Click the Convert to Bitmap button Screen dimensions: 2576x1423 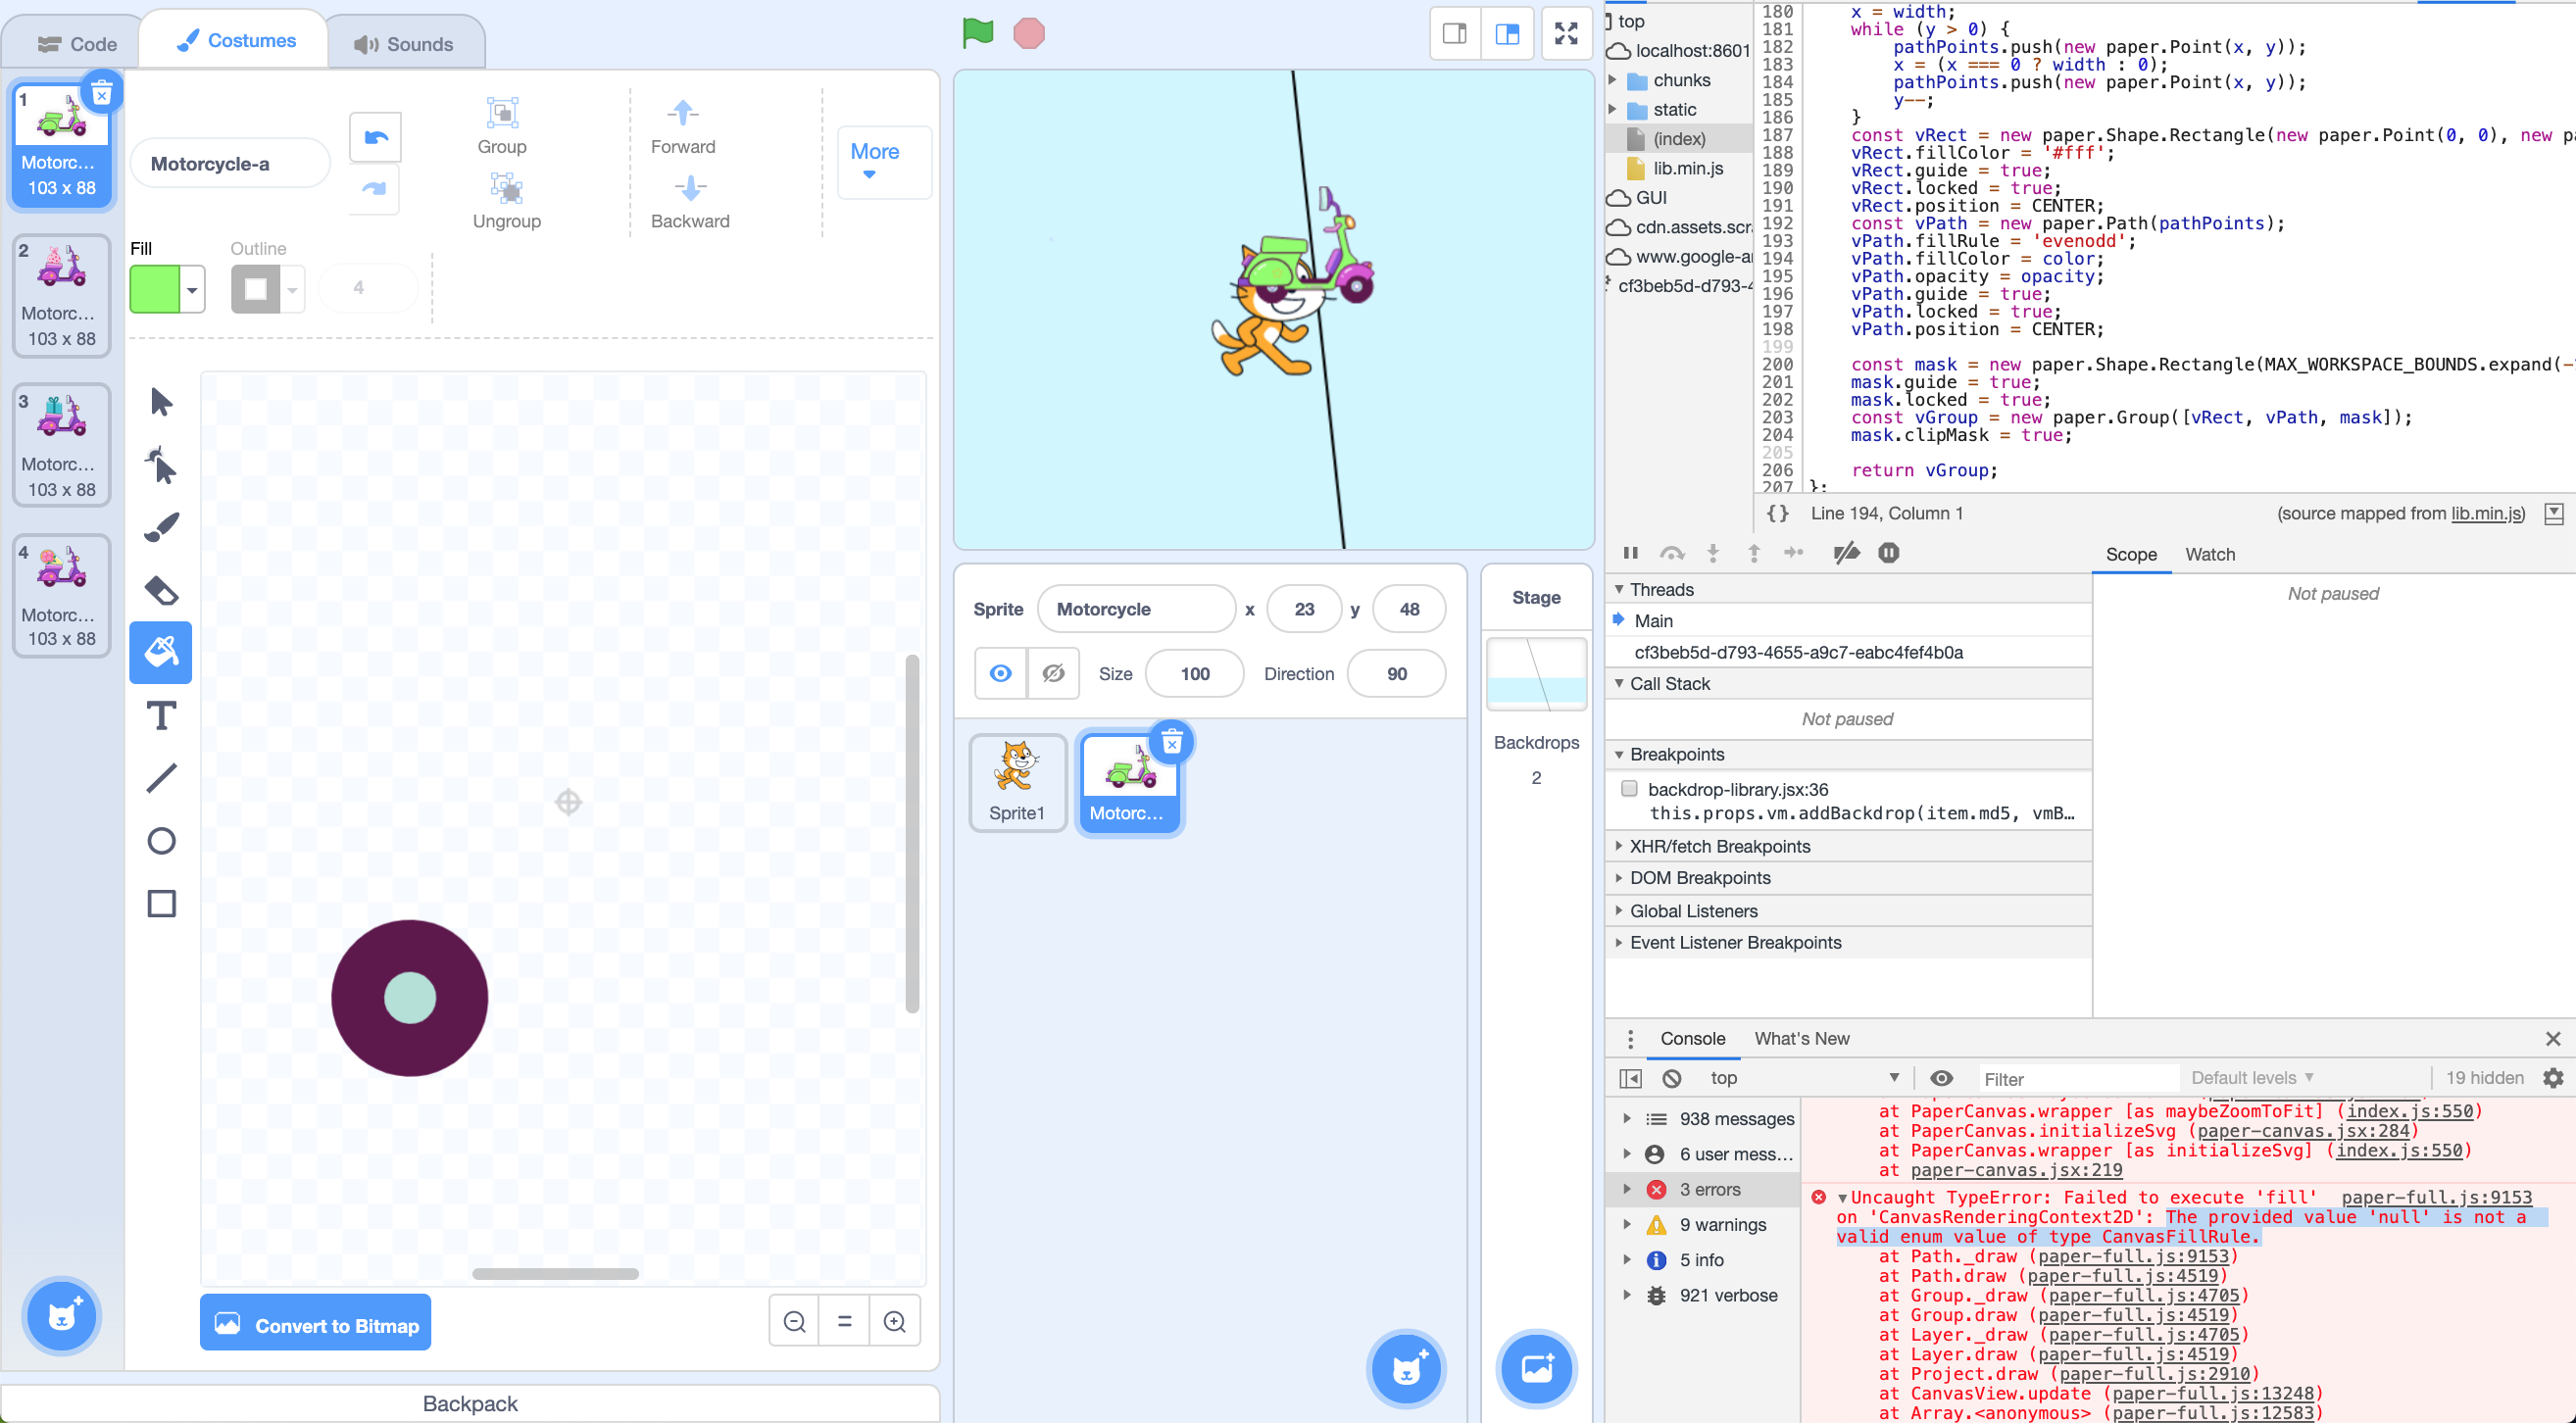click(x=315, y=1324)
